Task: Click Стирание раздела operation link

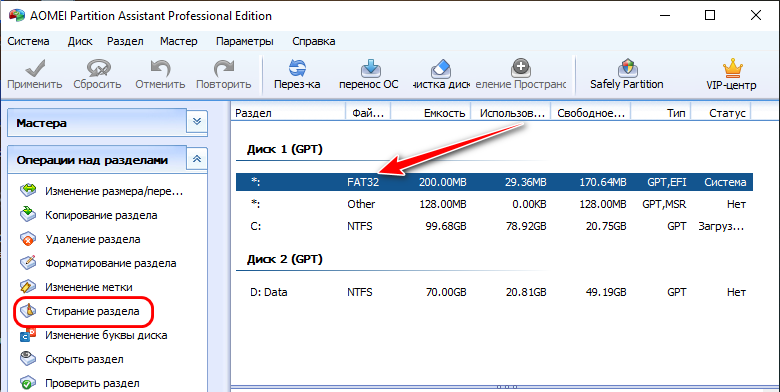Action: coord(92,311)
